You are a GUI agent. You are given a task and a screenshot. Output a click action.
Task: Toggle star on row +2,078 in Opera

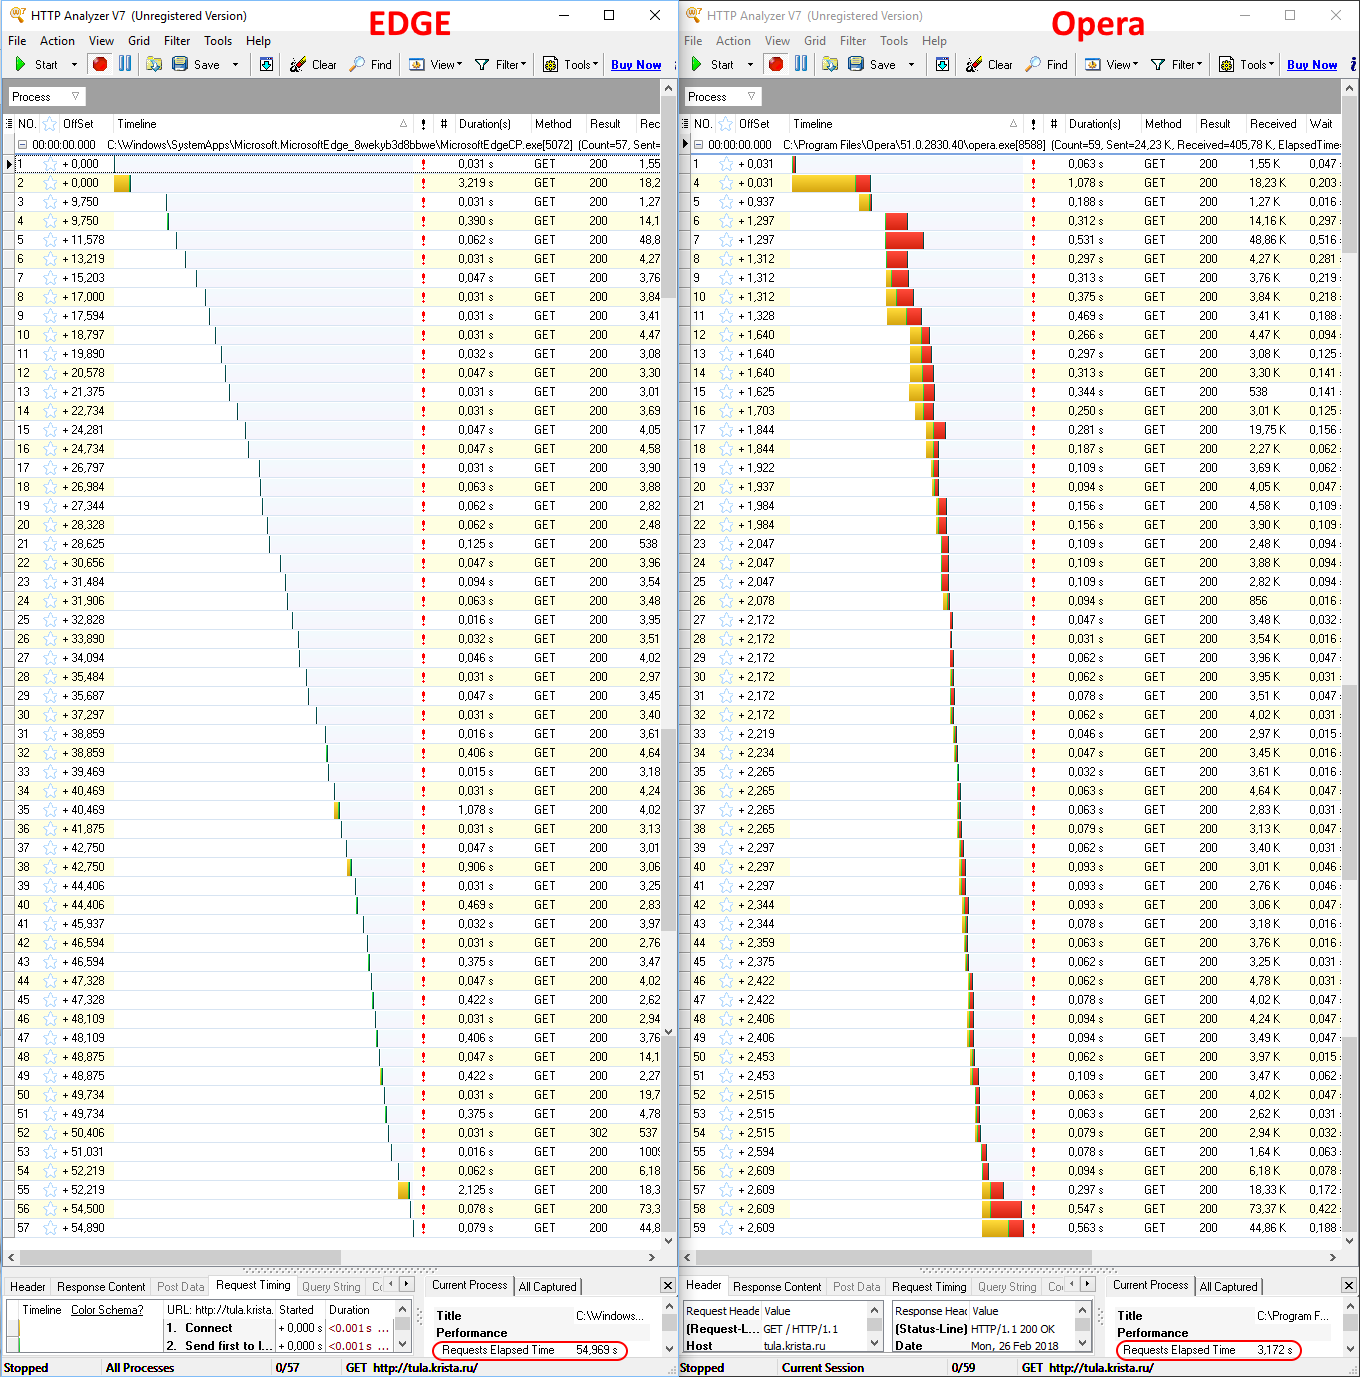726,601
